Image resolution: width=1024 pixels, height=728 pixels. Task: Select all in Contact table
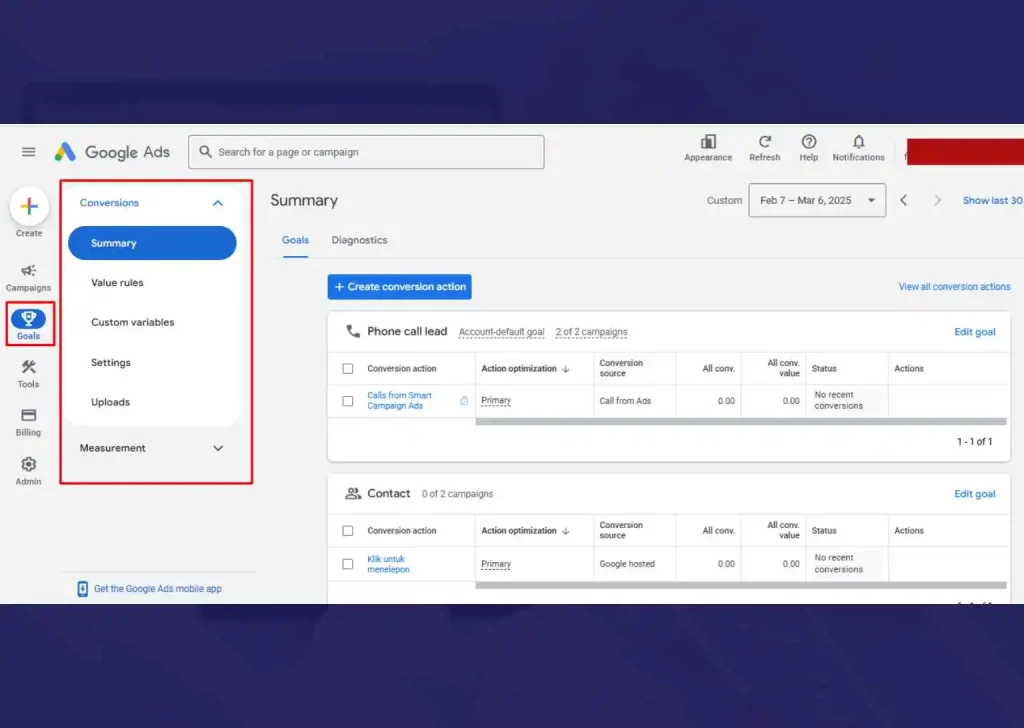point(347,531)
